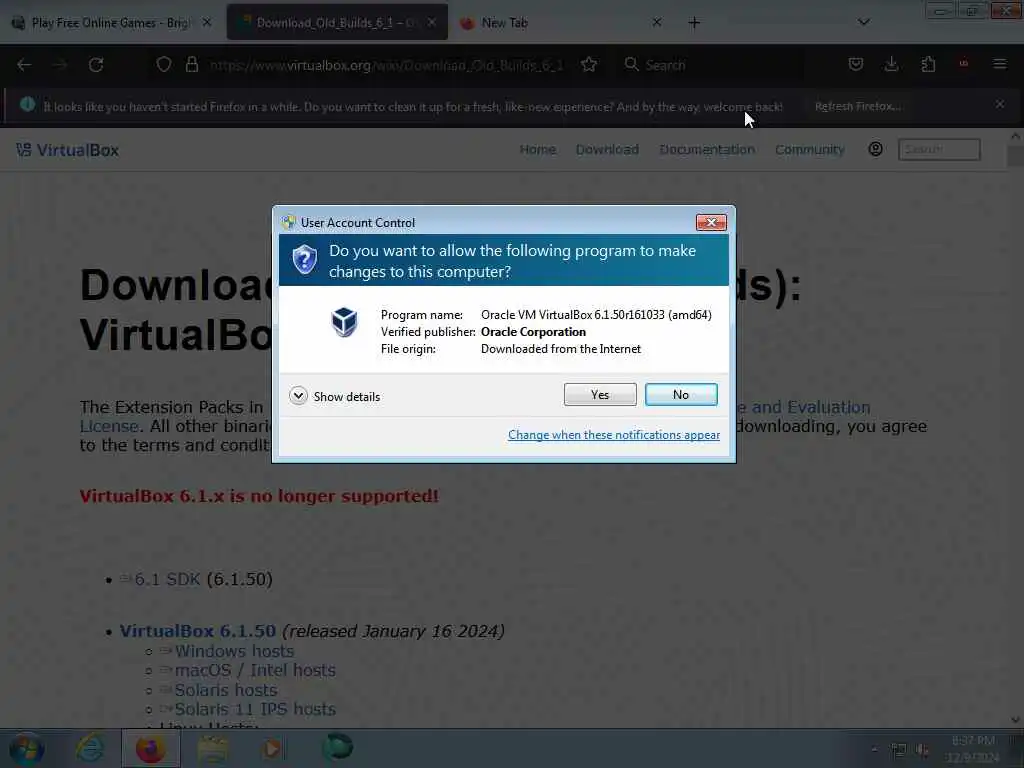Open the Home menu on VirtualBox site
This screenshot has width=1024, height=768.
coord(537,150)
